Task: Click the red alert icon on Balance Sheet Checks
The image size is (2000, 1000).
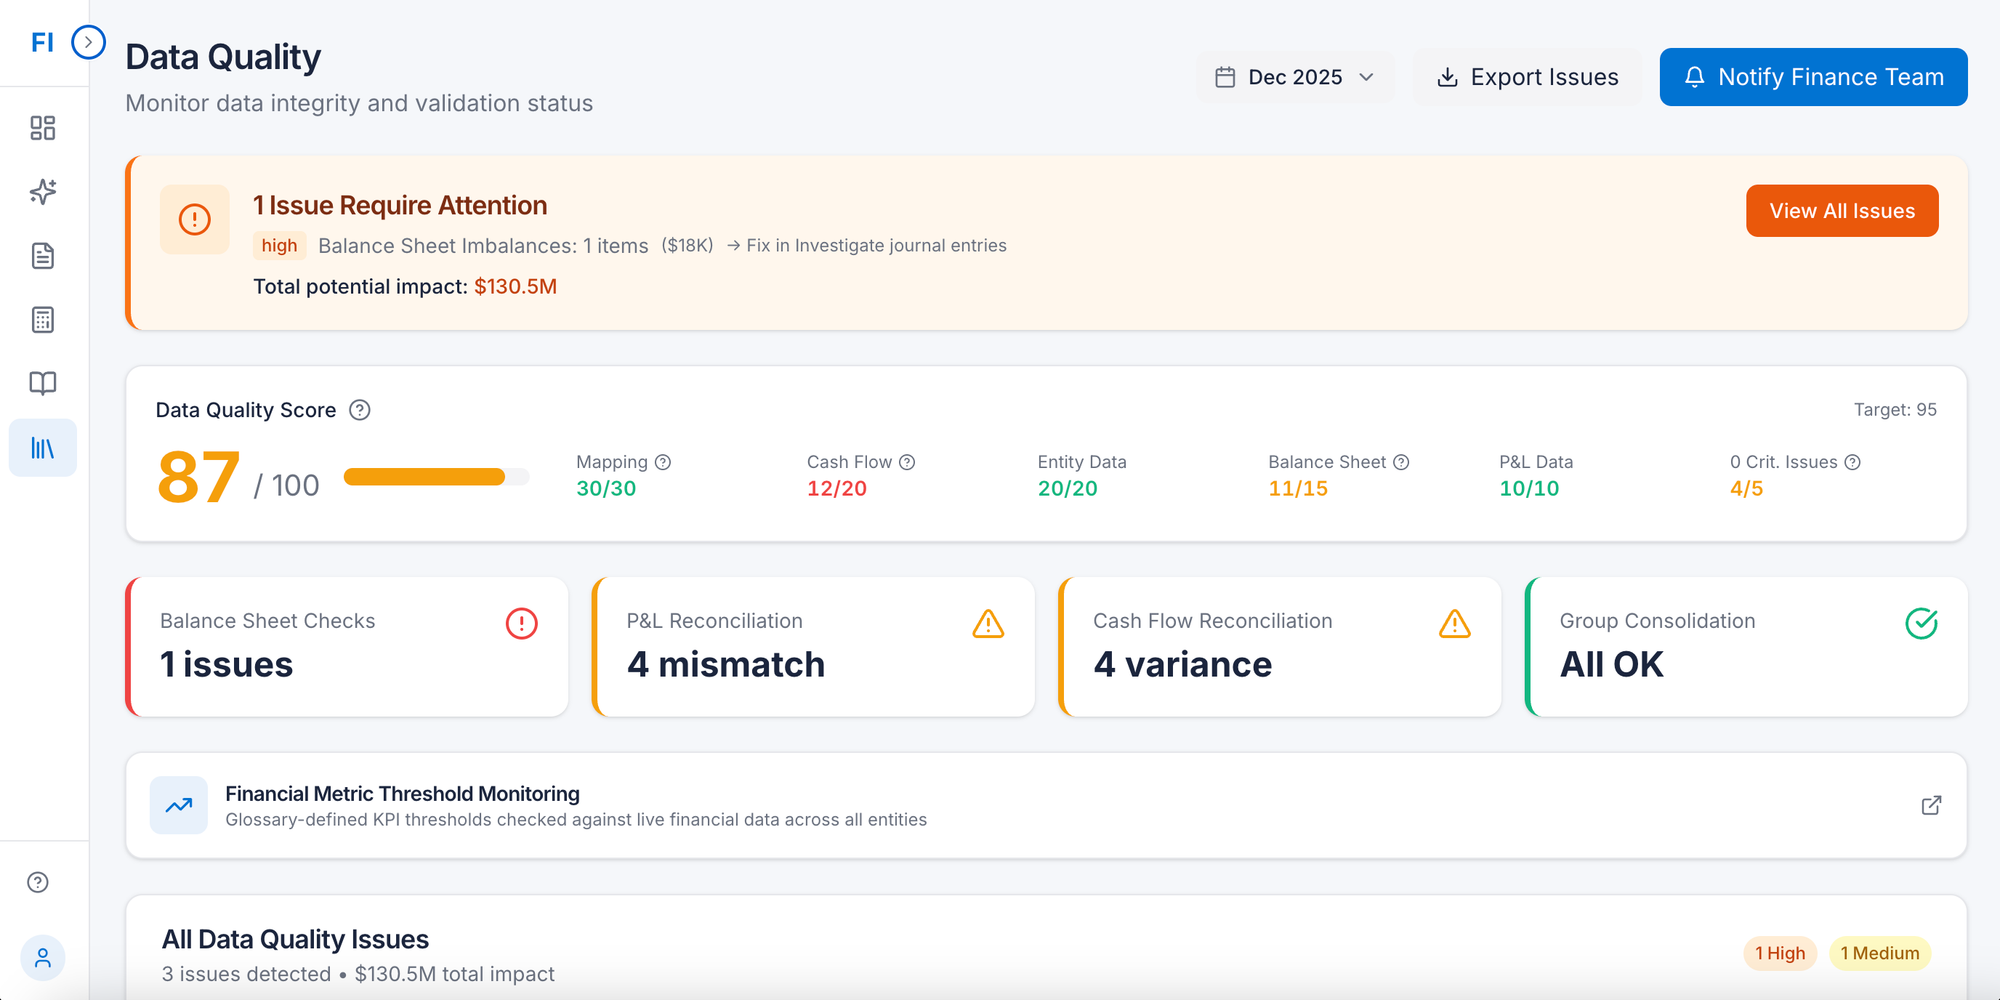Action: pos(520,622)
